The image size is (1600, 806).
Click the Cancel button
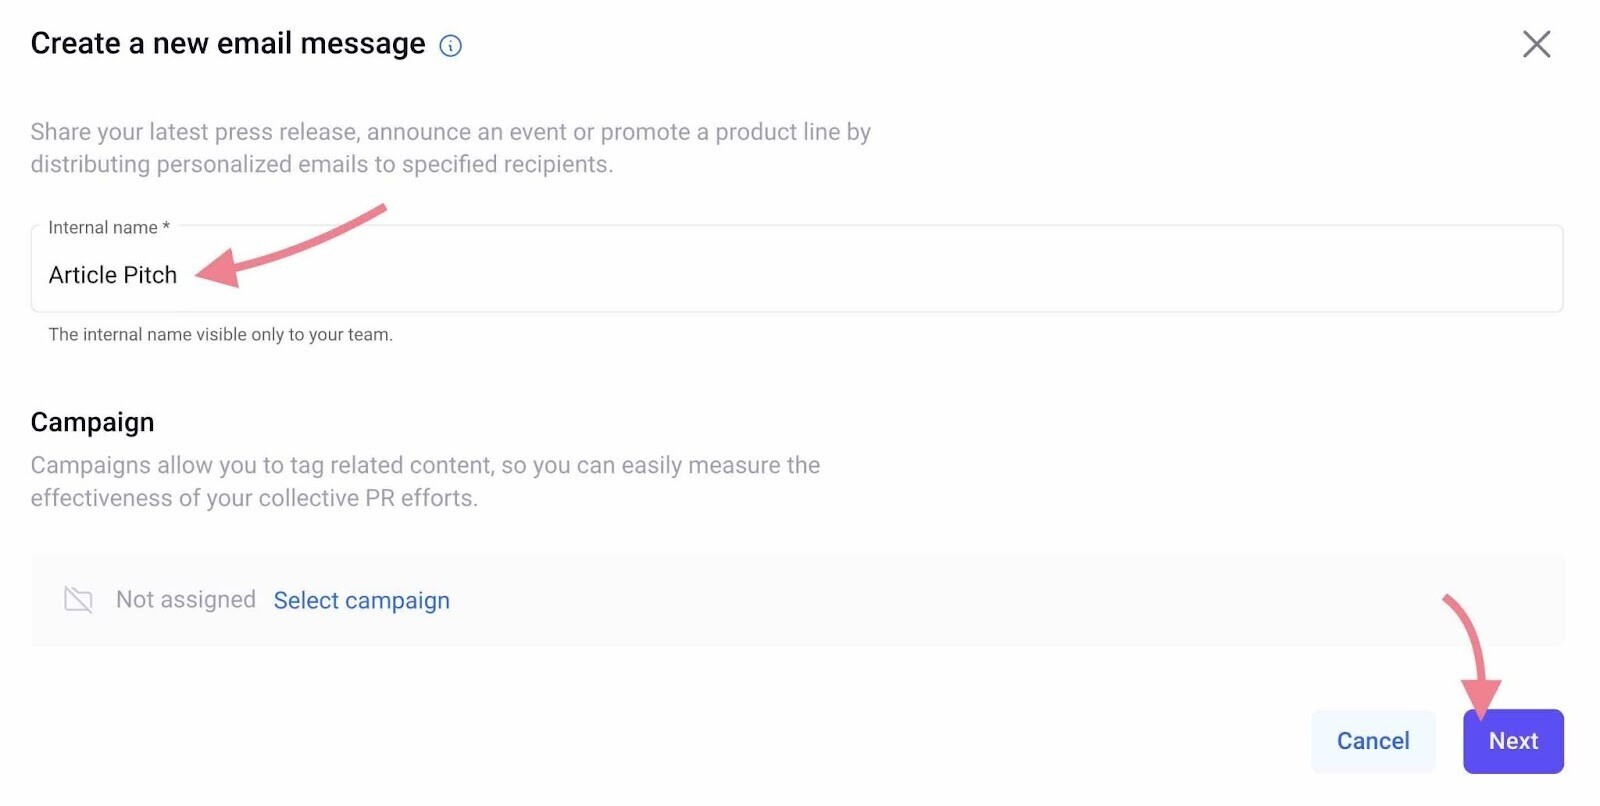pos(1373,741)
